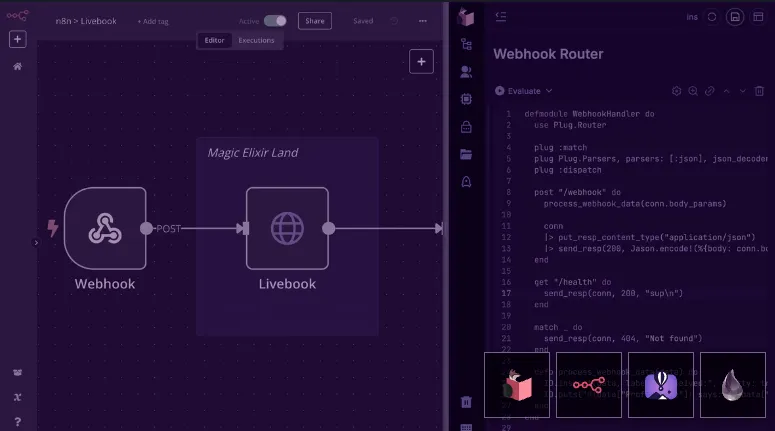Open the runtime settings chip icon

click(x=466, y=99)
